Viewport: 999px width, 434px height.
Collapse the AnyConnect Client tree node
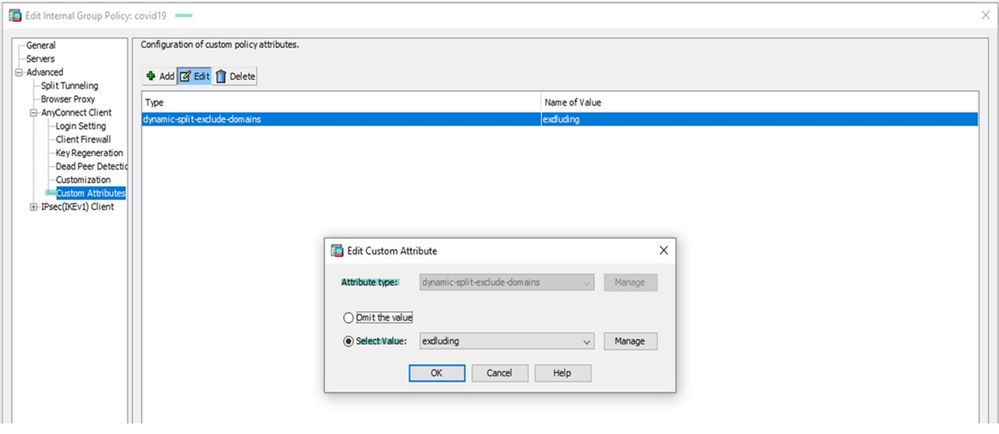(x=34, y=113)
